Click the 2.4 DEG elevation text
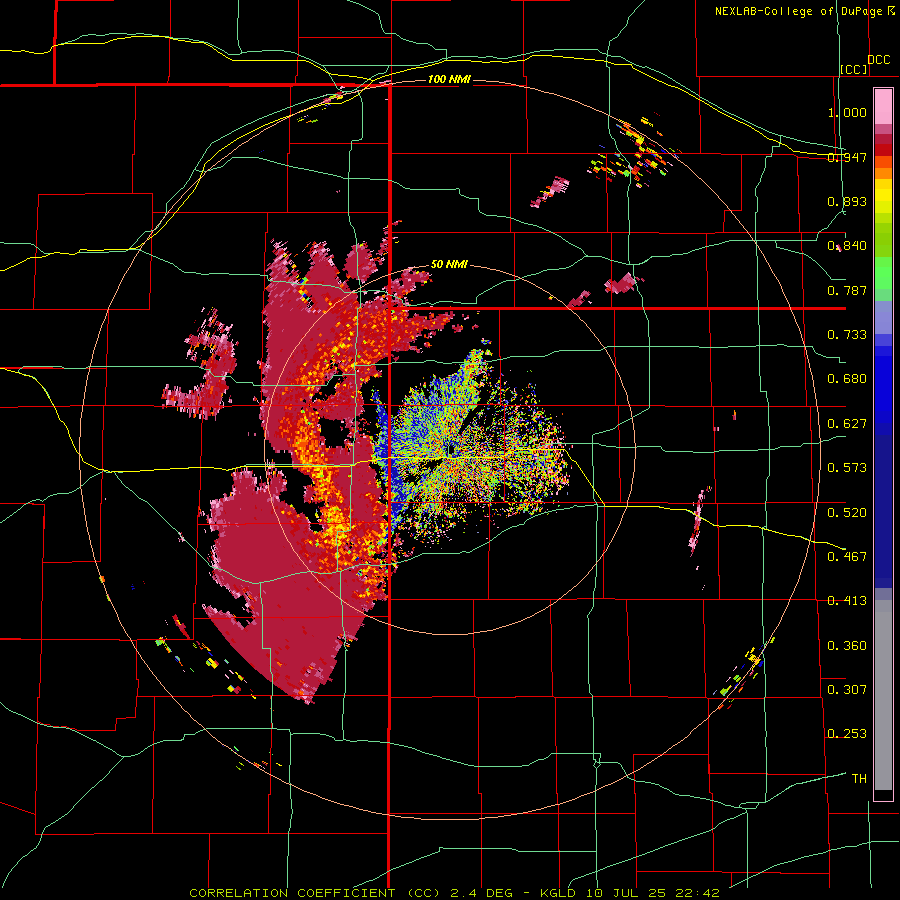 [x=481, y=893]
